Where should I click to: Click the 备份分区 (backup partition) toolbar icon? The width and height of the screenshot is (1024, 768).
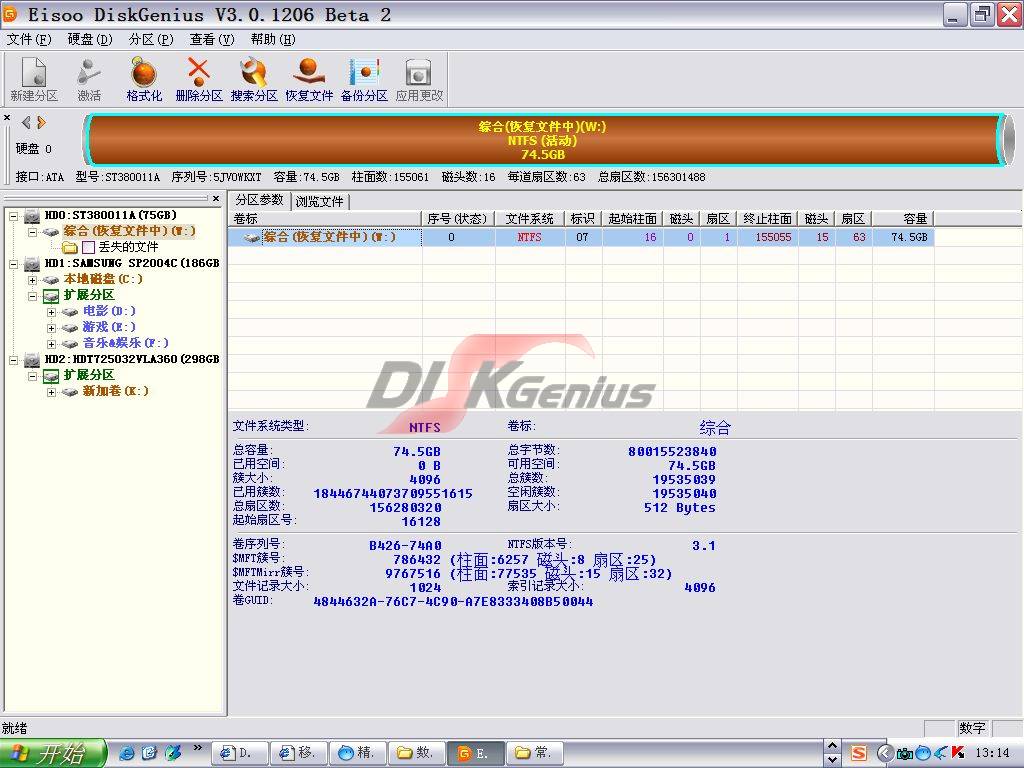click(x=364, y=79)
